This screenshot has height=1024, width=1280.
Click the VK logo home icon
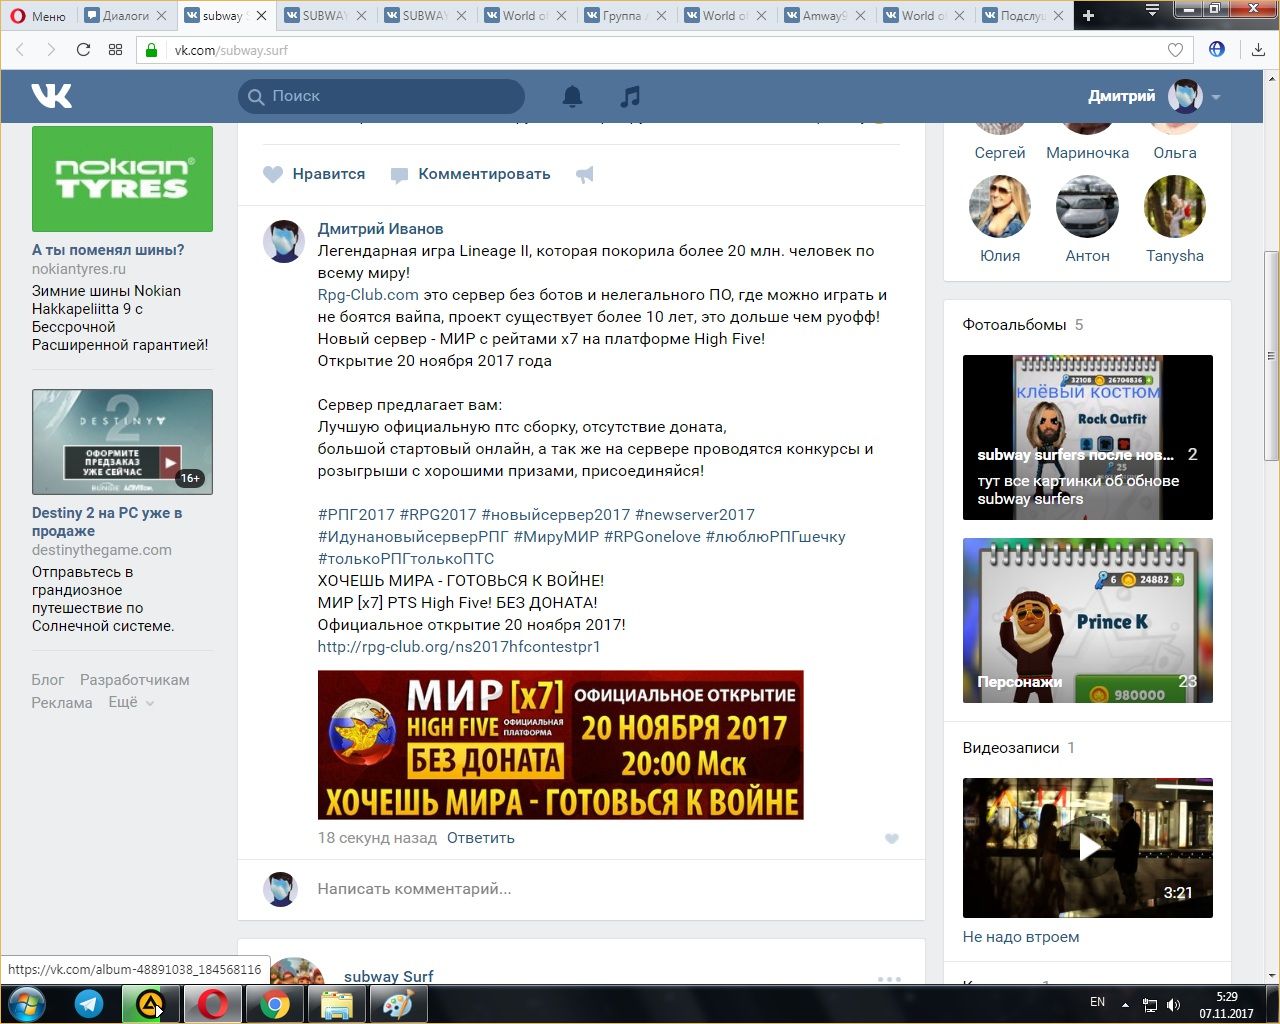coord(52,96)
